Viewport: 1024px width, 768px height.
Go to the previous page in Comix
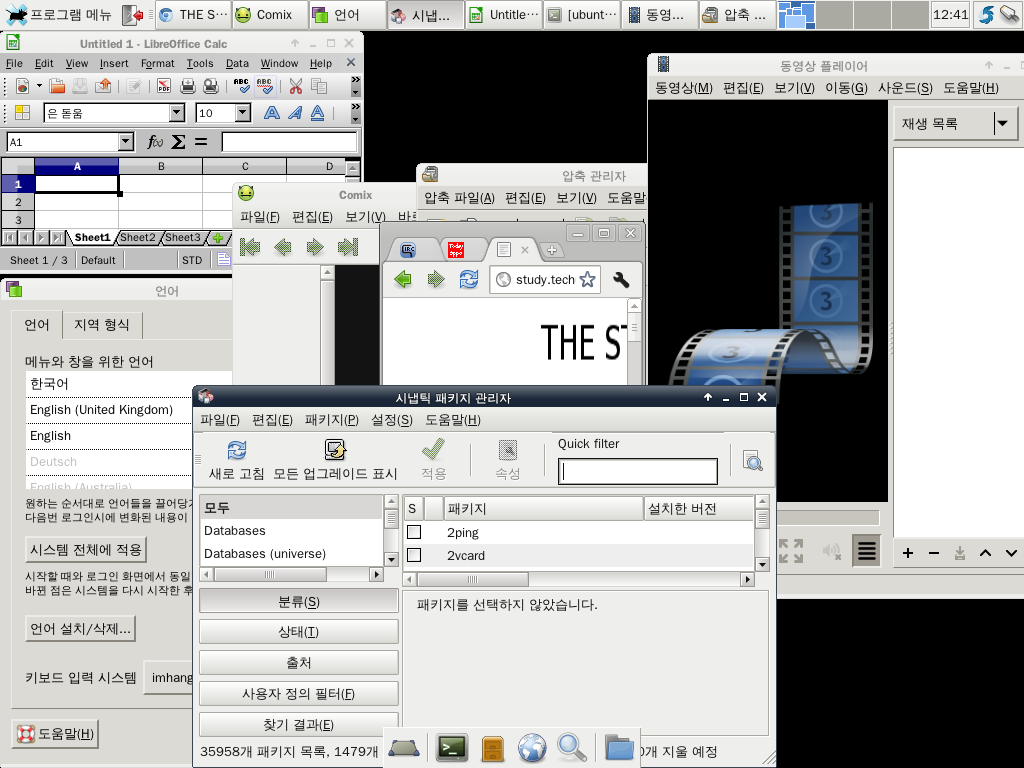tap(283, 247)
